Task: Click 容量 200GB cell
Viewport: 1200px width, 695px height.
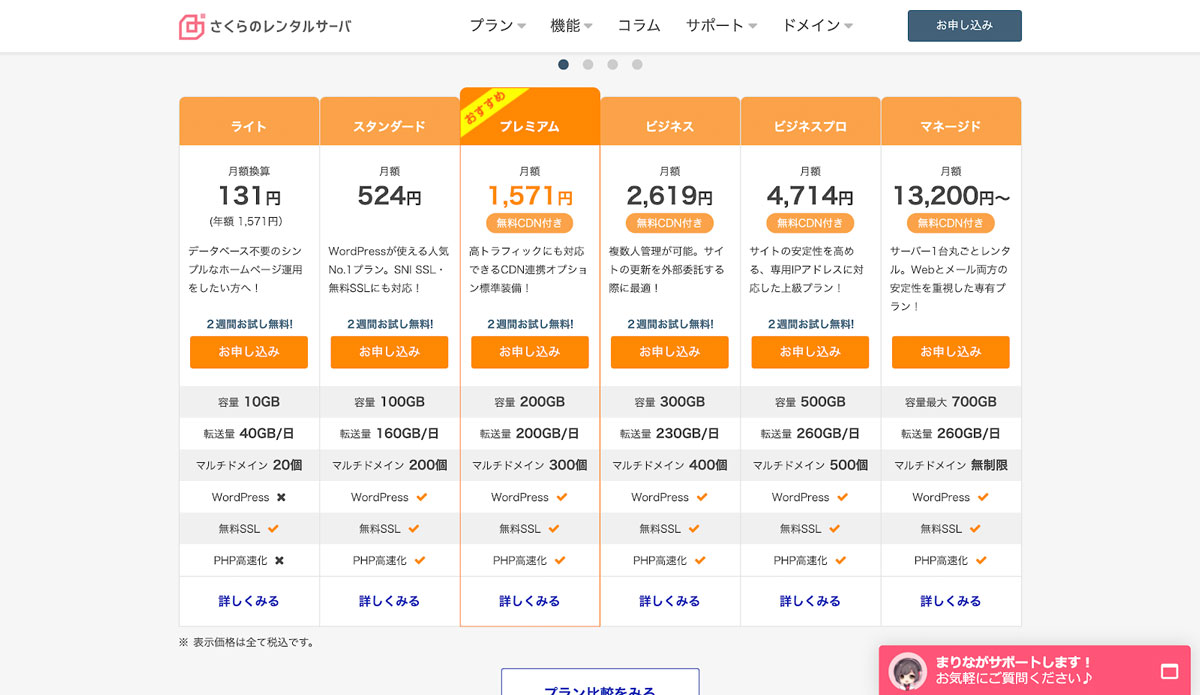Action: [530, 402]
